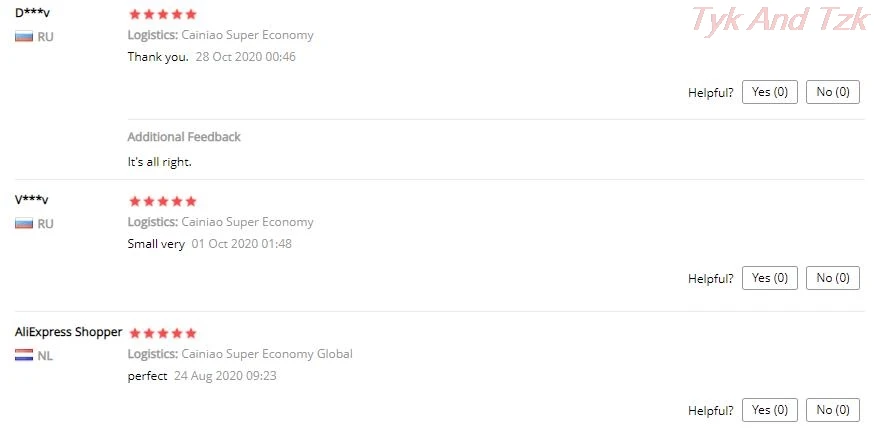
Task: Open reviewer D***v's profile name
Action: pos(32,13)
